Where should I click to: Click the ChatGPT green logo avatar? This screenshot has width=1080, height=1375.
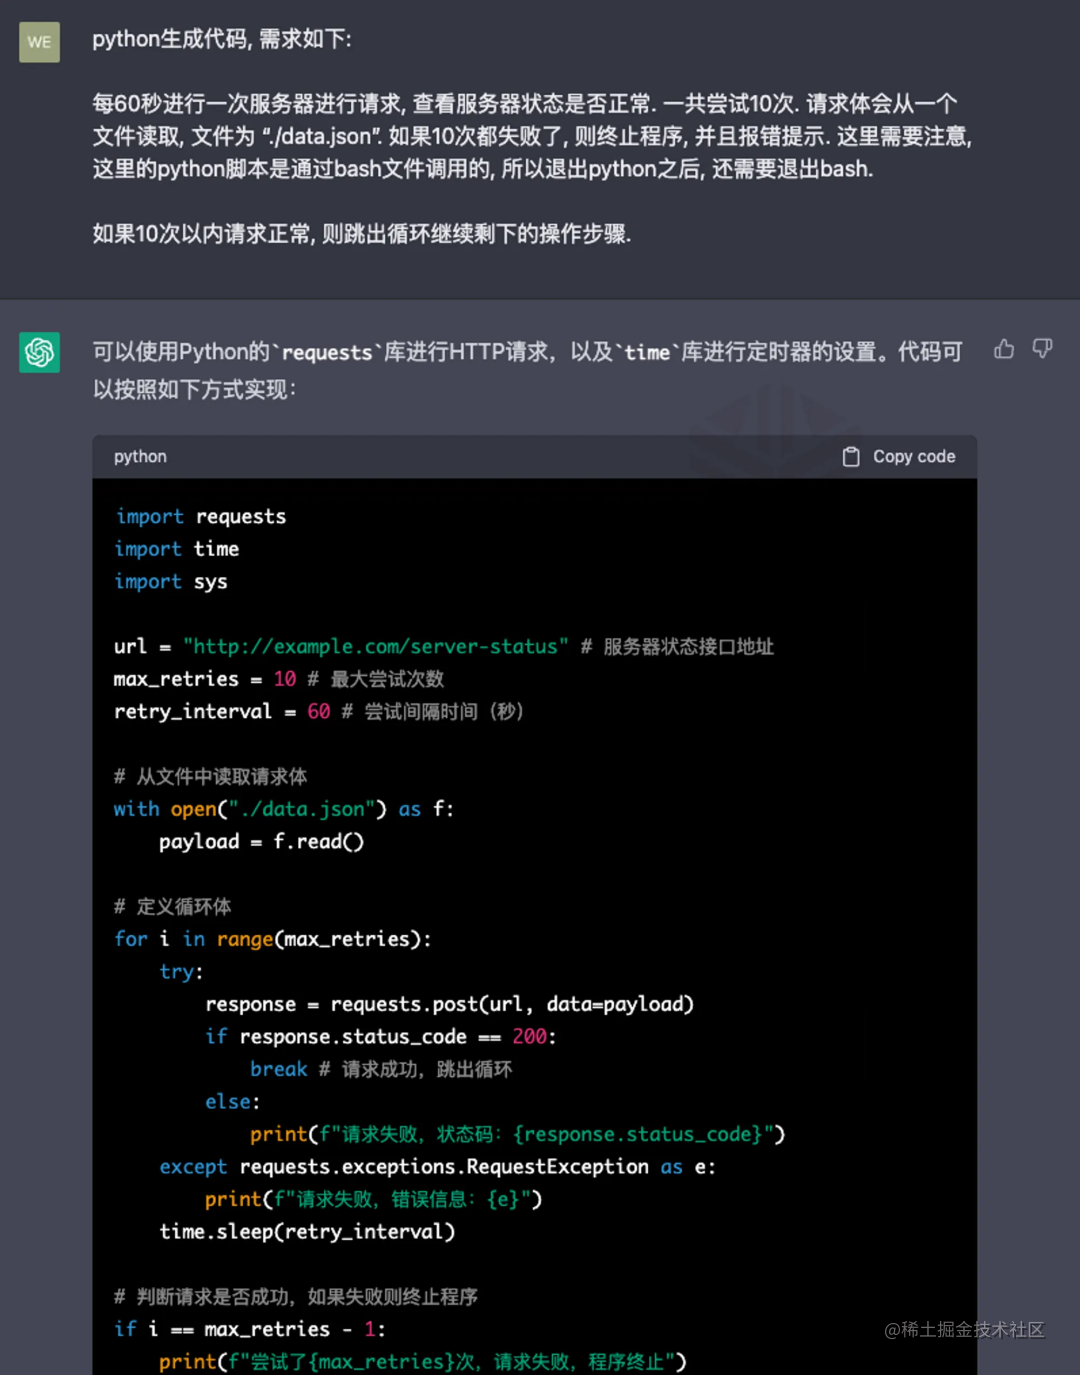pyautogui.click(x=39, y=353)
